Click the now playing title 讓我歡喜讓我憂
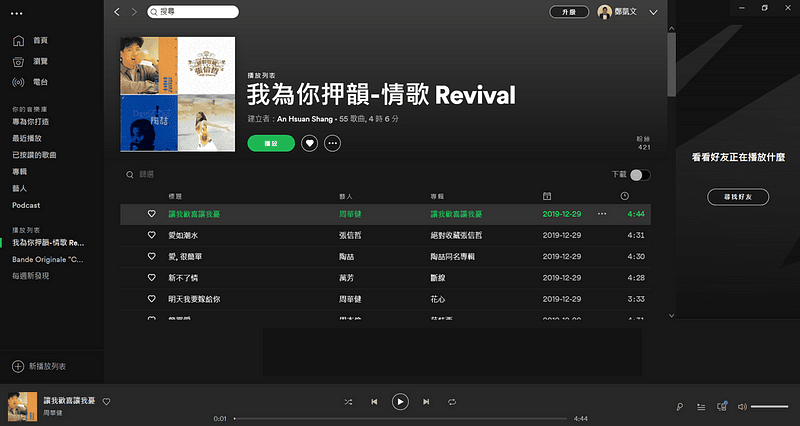The height and width of the screenshot is (426, 800). click(x=69, y=401)
